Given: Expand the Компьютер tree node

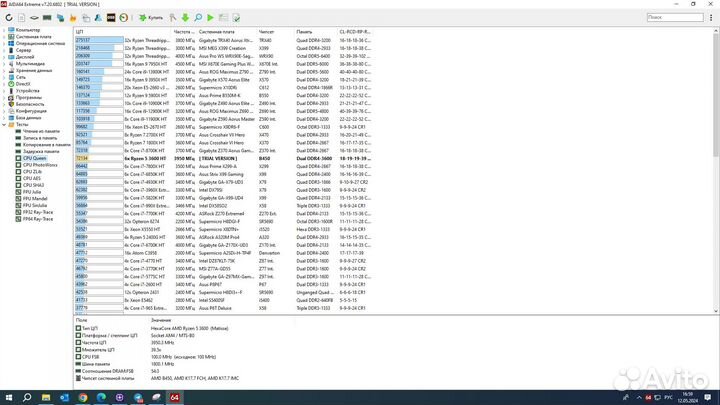Looking at the screenshot, I should pyautogui.click(x=5, y=31).
